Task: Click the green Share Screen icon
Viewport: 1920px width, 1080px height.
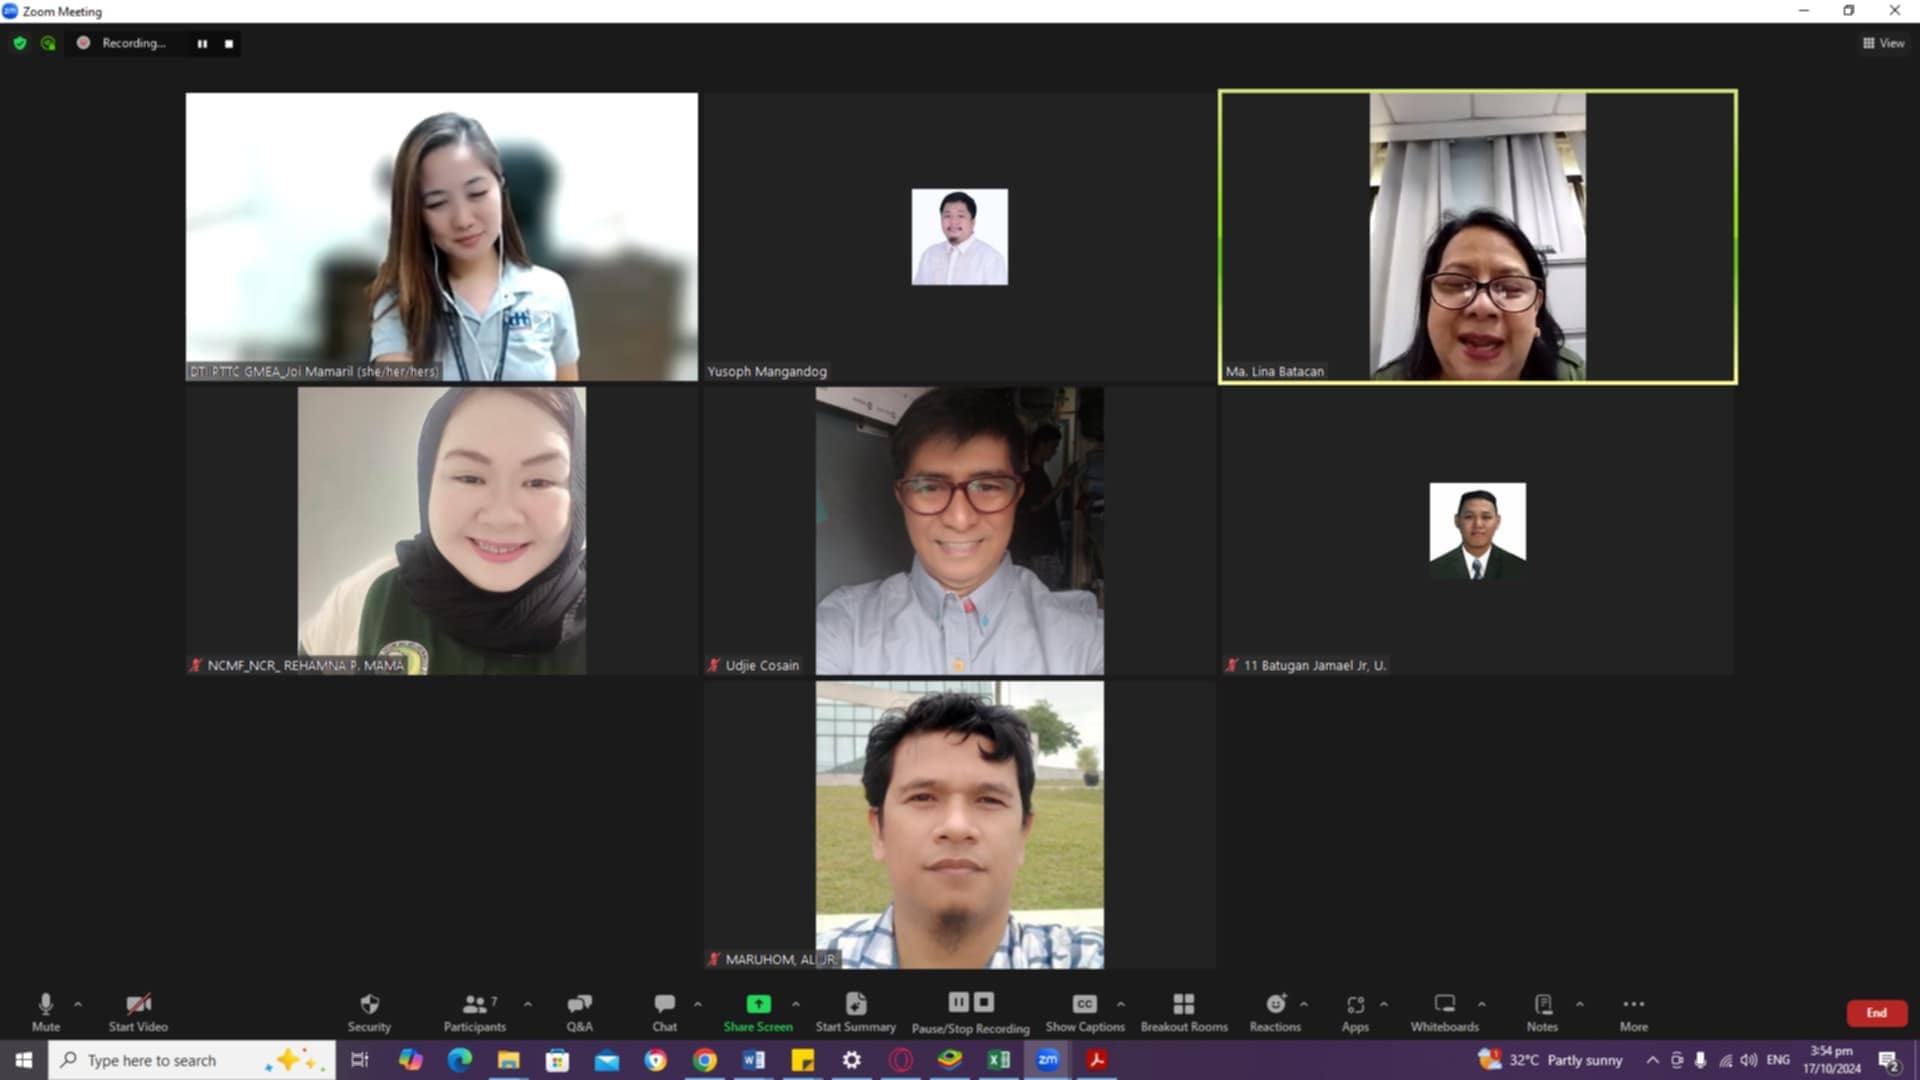Action: click(x=758, y=1004)
